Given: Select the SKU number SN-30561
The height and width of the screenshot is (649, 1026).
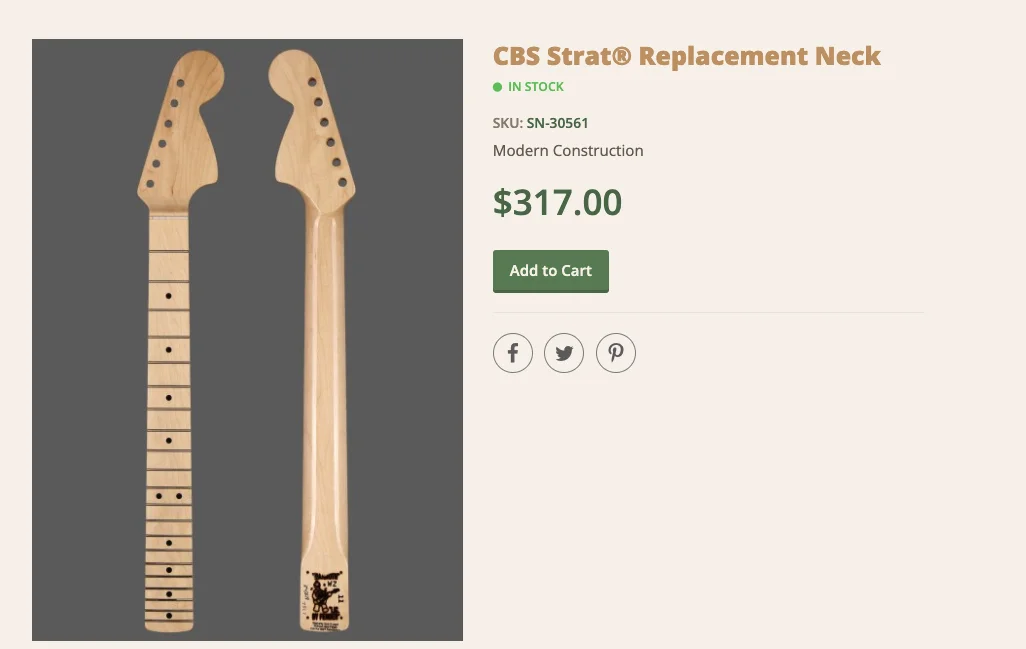Looking at the screenshot, I should pos(558,123).
